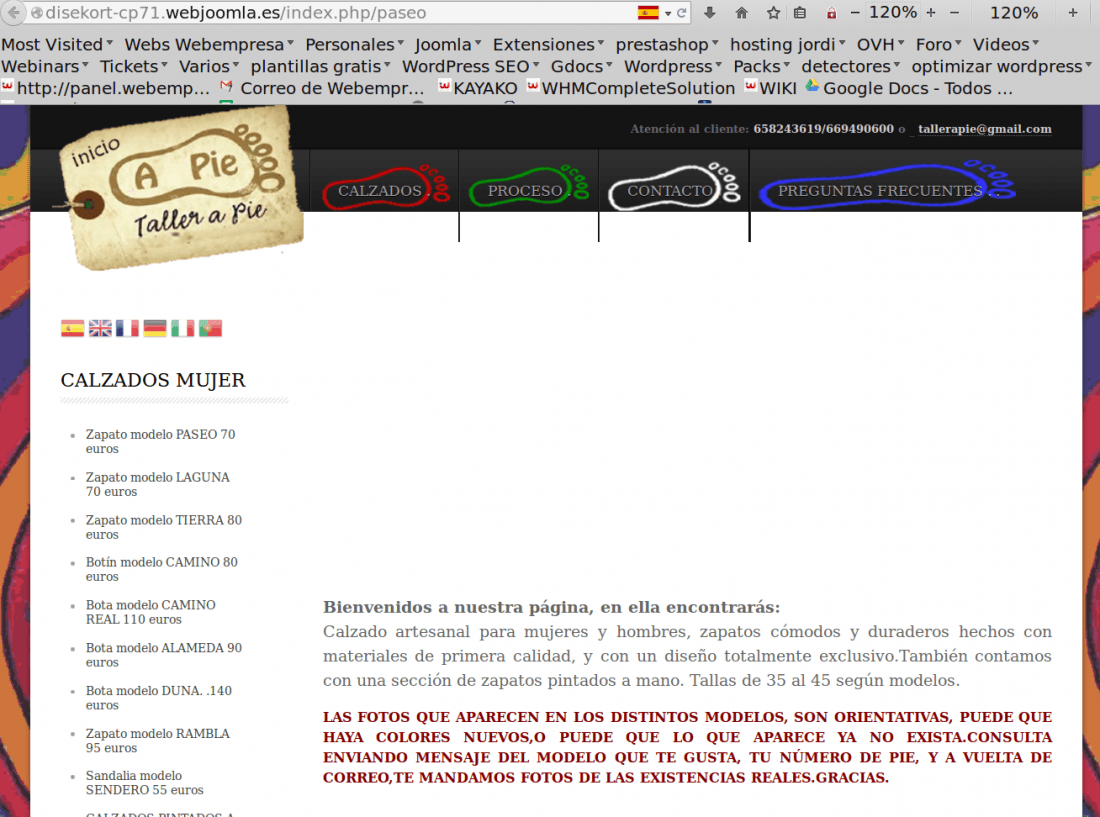Open the panel.webemp bookmark
1100x817 pixels.
click(x=106, y=88)
